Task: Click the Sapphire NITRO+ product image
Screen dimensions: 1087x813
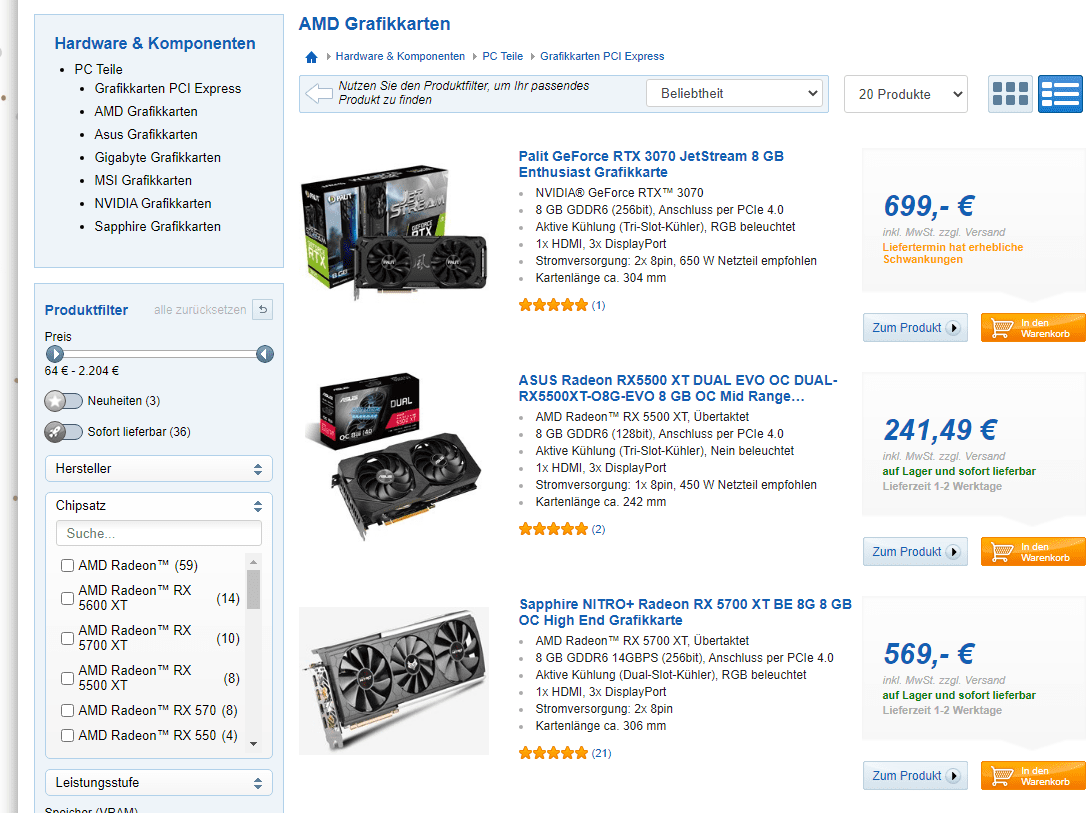Action: pos(394,681)
